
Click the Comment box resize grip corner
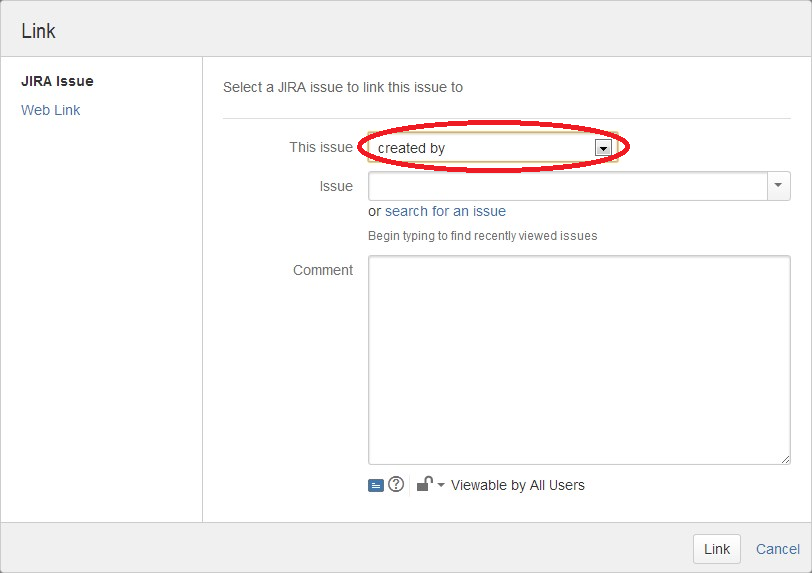tap(785, 459)
